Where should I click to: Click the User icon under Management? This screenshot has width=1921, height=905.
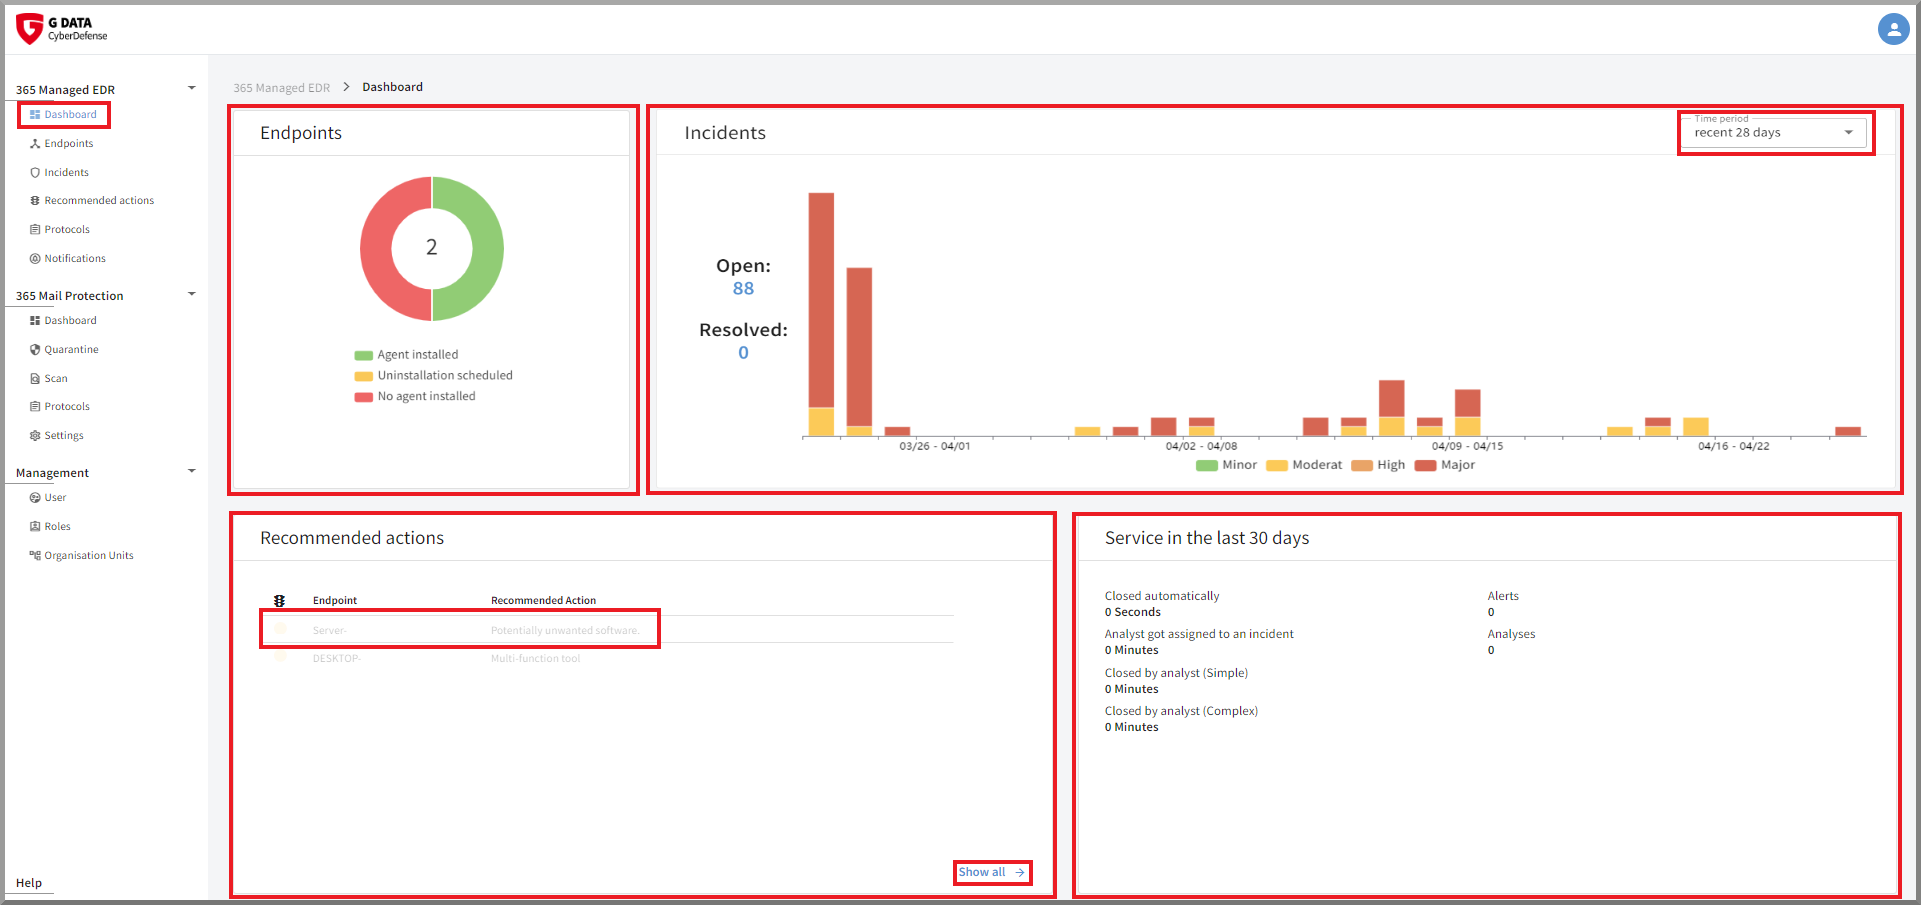(x=35, y=498)
